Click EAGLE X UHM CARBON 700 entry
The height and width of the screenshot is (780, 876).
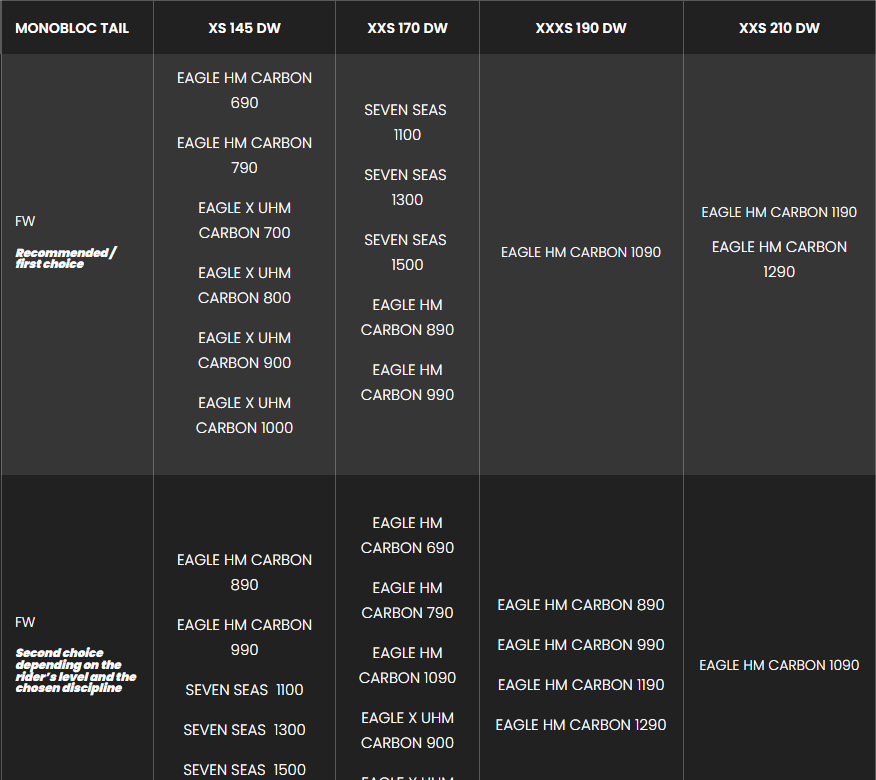click(244, 220)
